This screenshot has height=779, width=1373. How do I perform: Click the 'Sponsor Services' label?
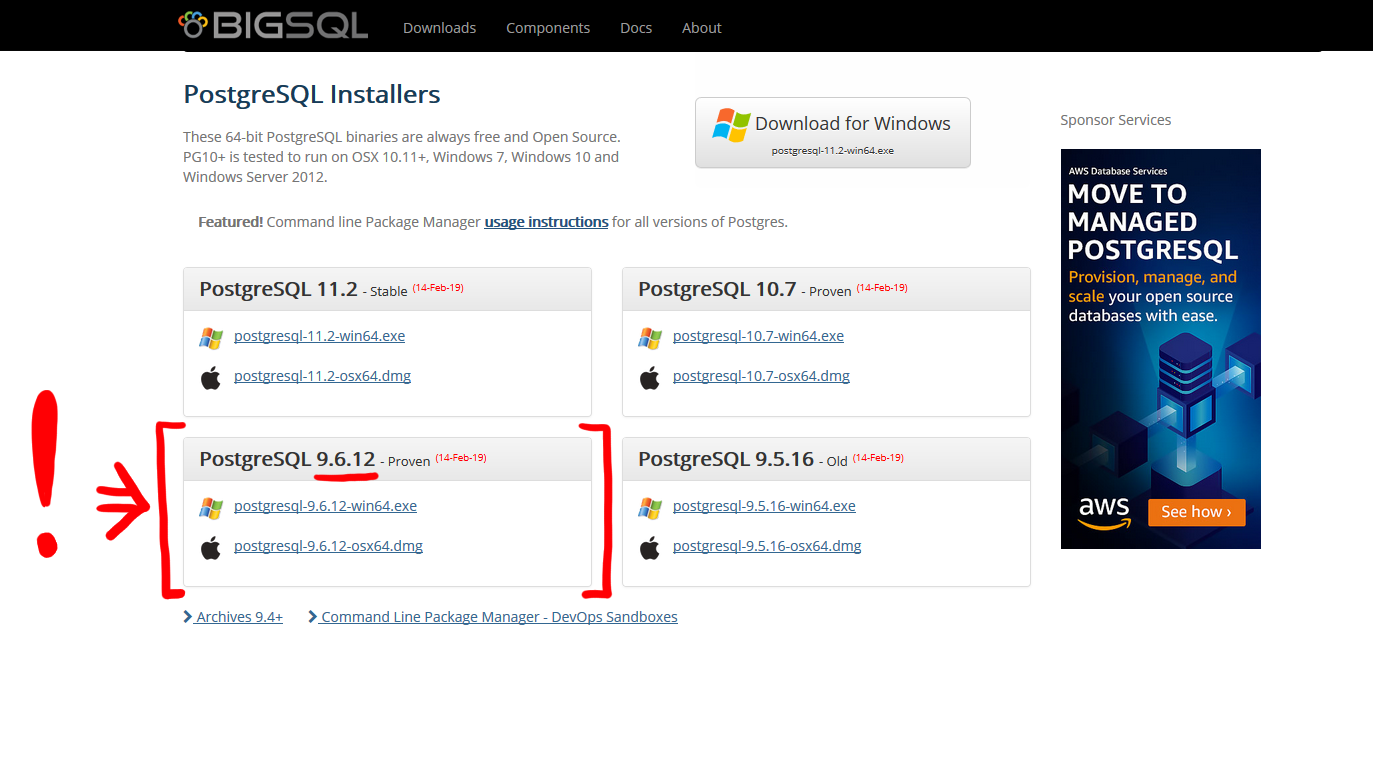[x=1115, y=120]
